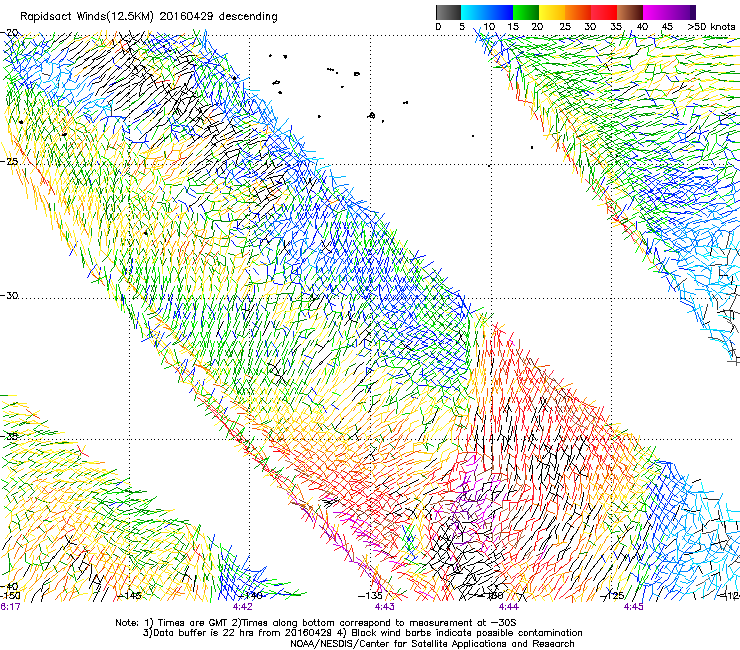Click the '-145' longitude label
Image resolution: width=740 pixels, height=650 pixels.
(x=129, y=596)
